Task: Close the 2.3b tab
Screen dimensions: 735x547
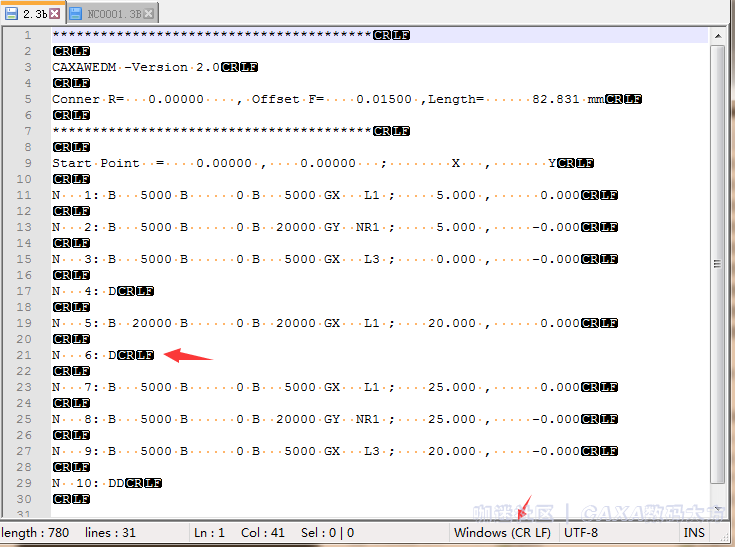Action: click(55, 14)
